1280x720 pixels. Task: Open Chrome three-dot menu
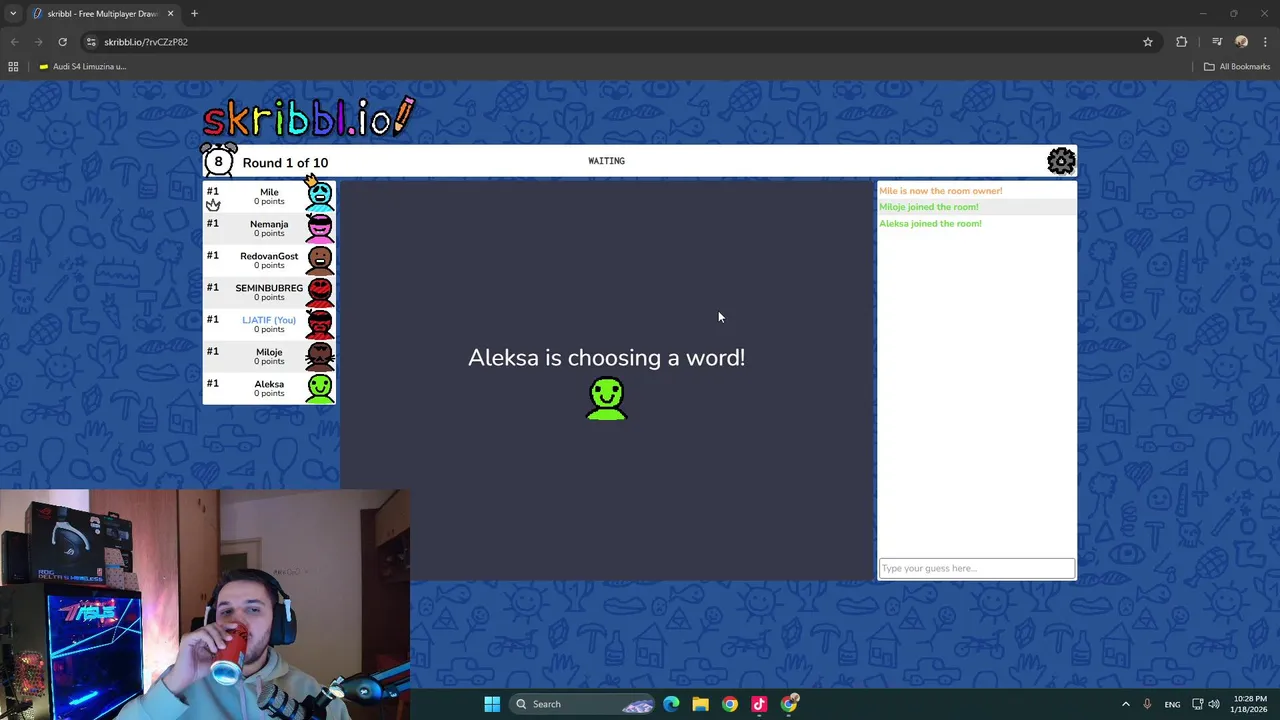pyautogui.click(x=1266, y=42)
